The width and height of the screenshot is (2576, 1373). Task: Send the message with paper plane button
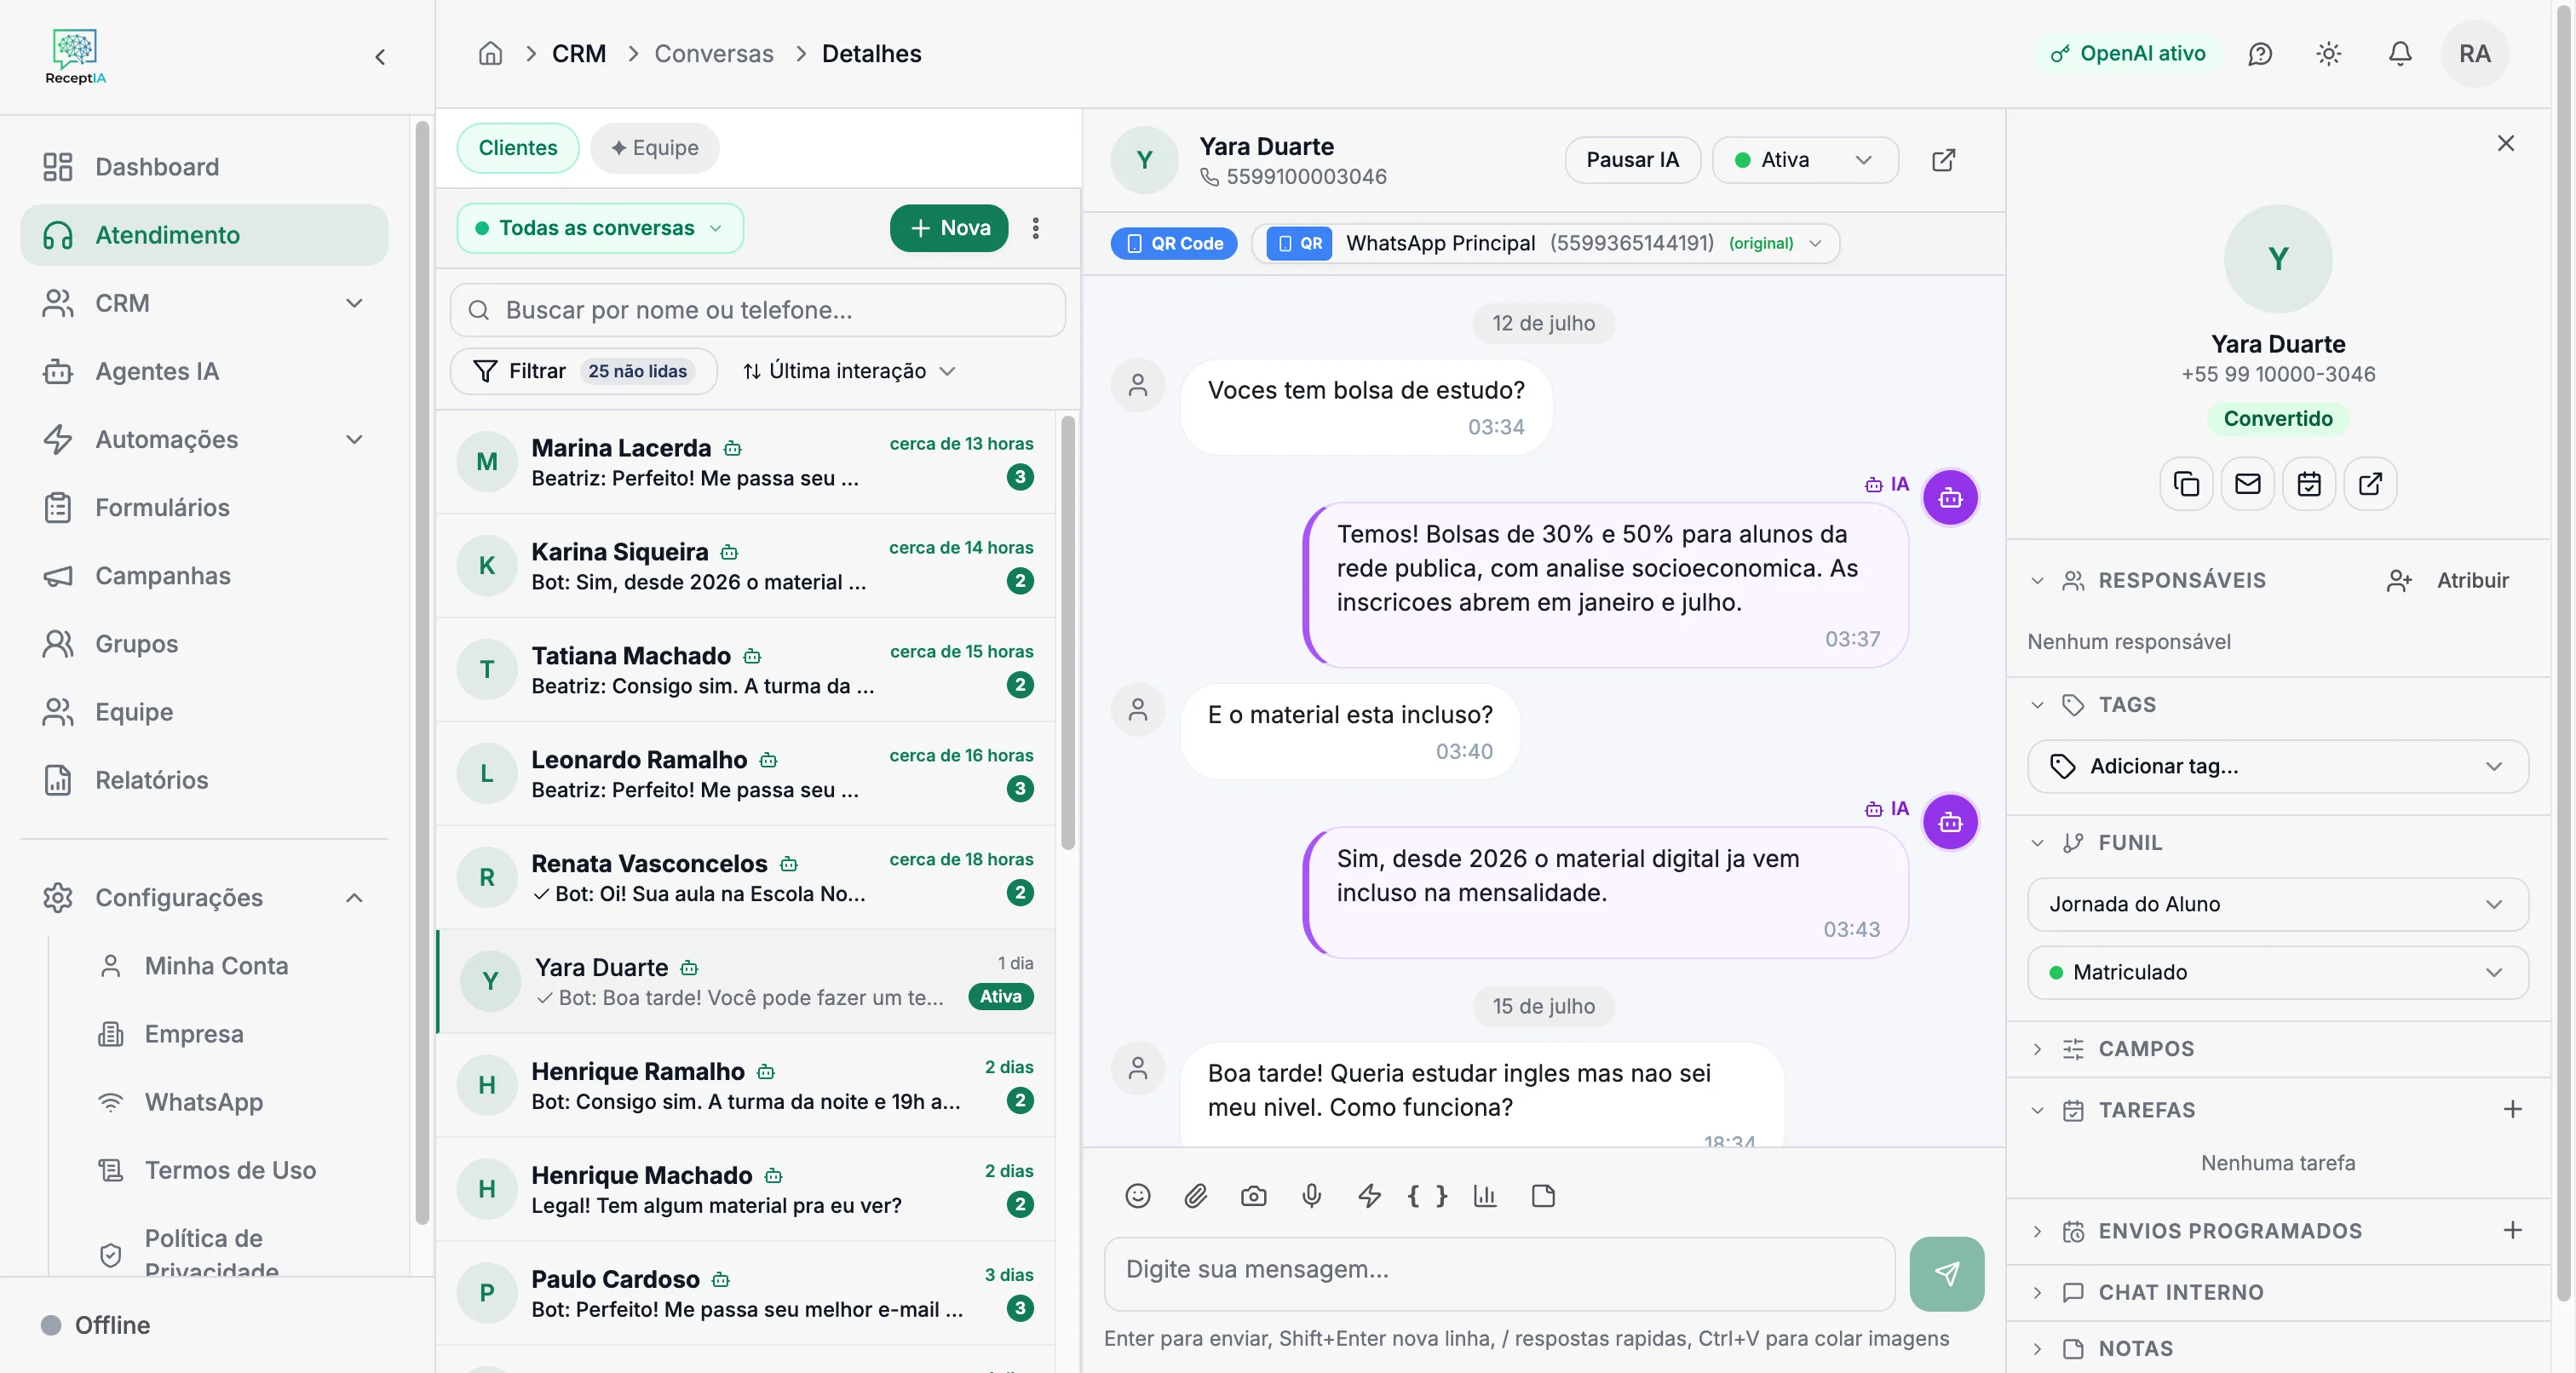coord(1946,1274)
